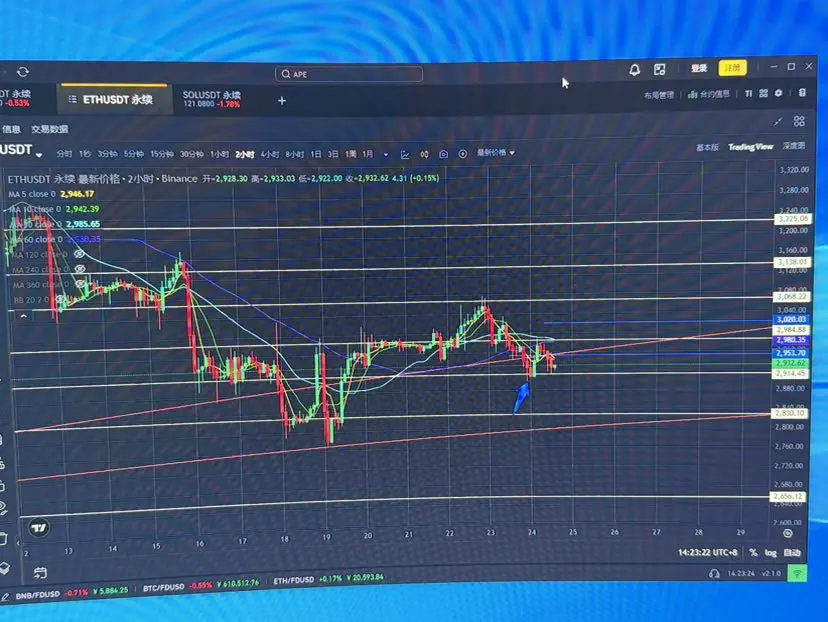Click the 3,225.06 horizontal line label
The image size is (828, 622).
point(792,219)
